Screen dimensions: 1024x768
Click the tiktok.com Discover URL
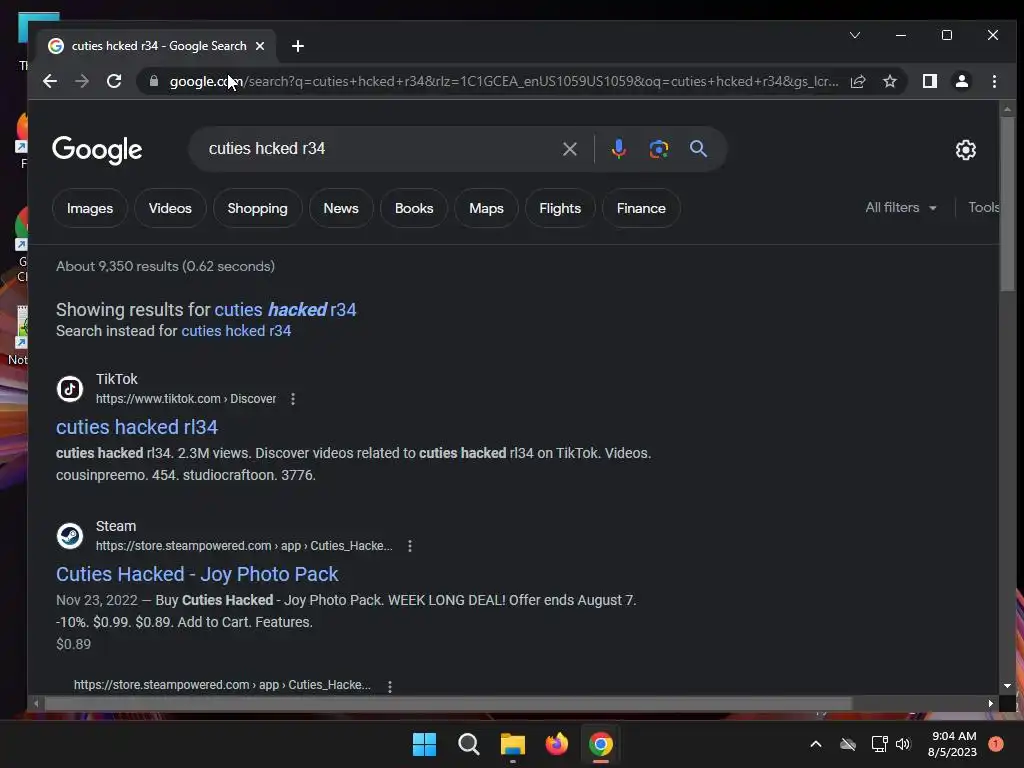point(185,399)
